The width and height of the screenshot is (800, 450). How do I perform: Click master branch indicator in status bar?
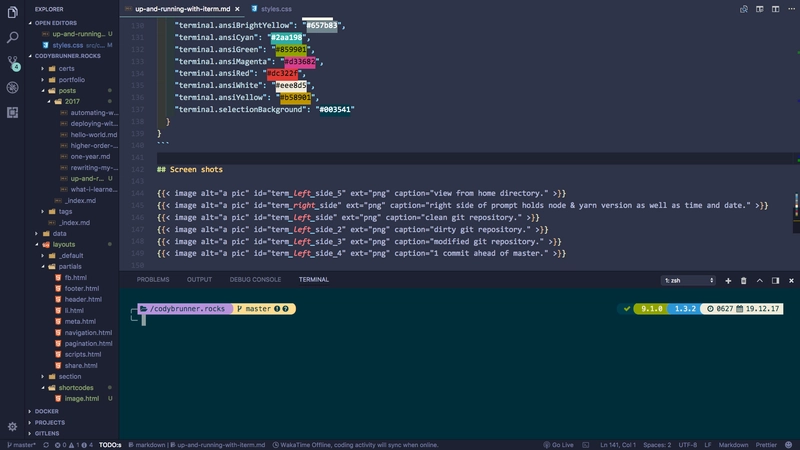(x=21, y=445)
